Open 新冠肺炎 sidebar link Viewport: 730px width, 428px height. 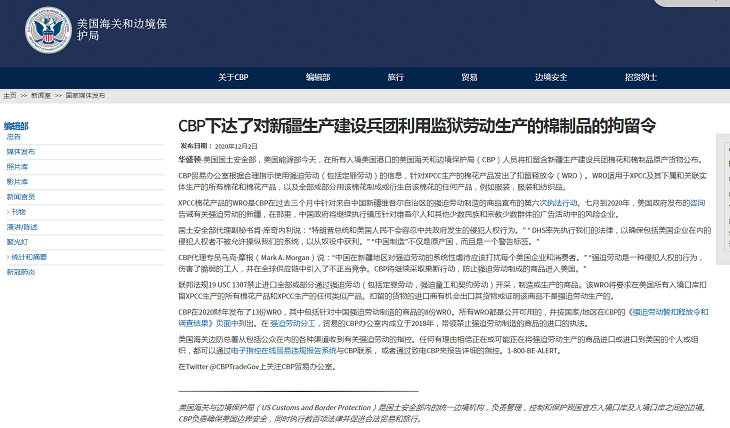coord(20,272)
